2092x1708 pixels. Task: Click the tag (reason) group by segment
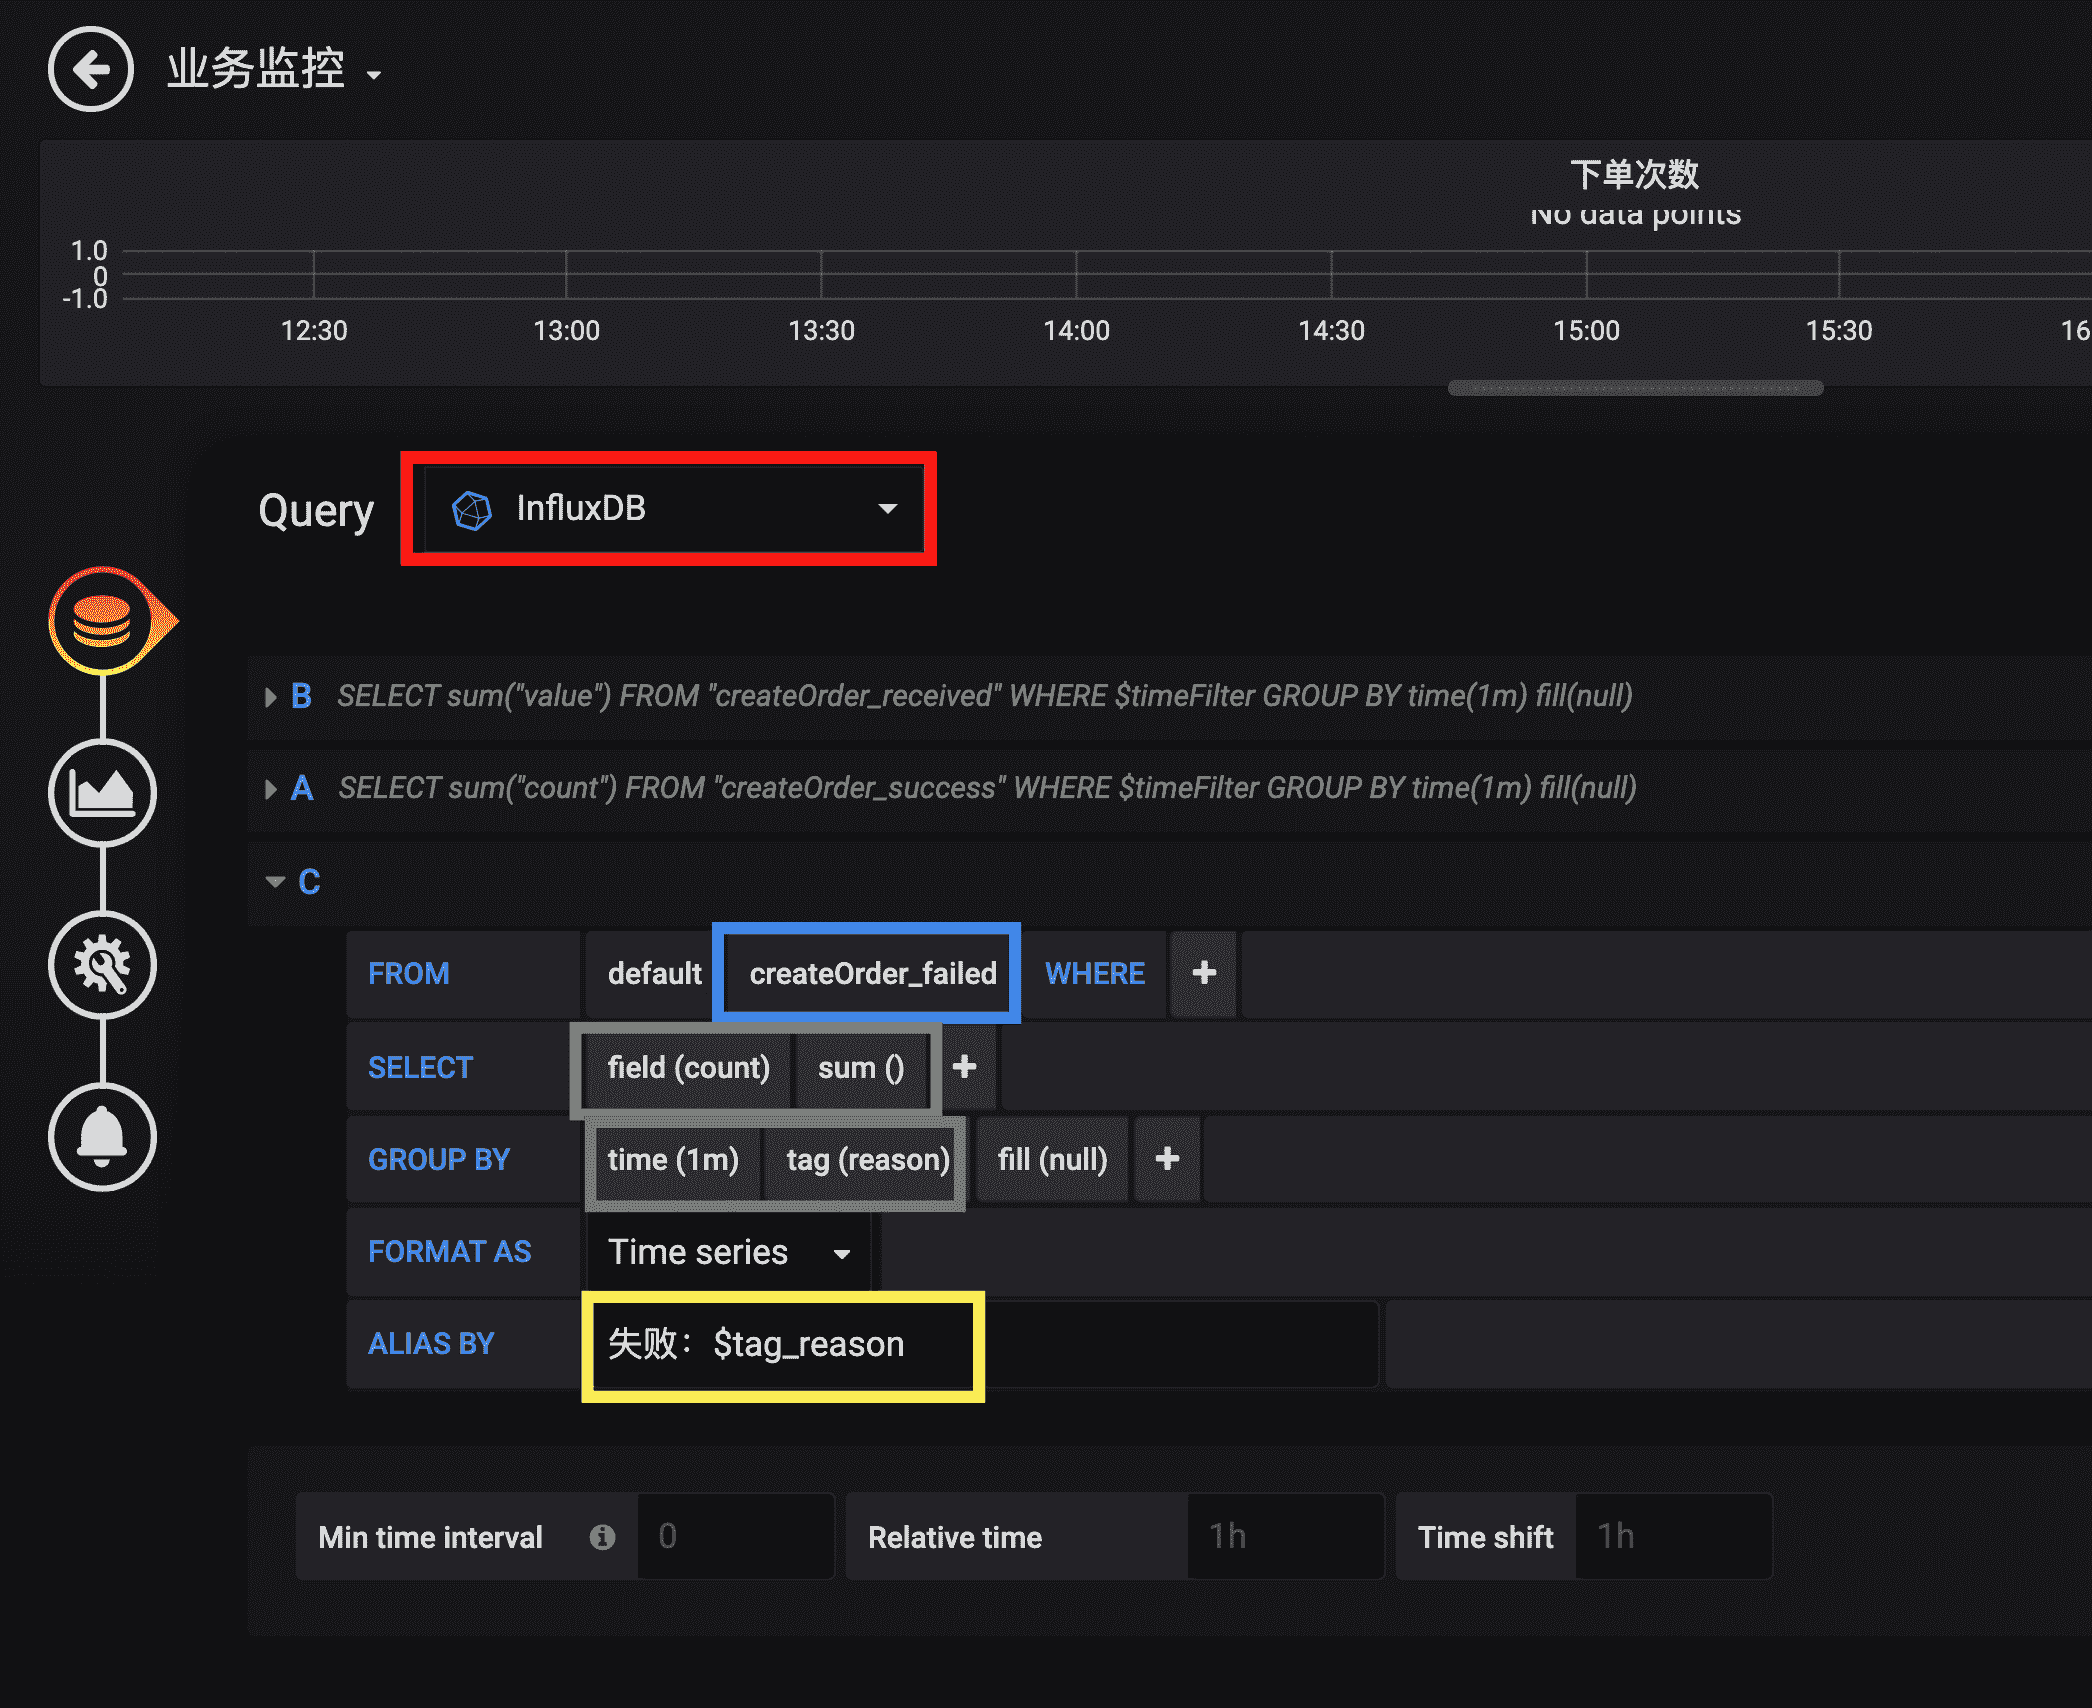tap(867, 1159)
